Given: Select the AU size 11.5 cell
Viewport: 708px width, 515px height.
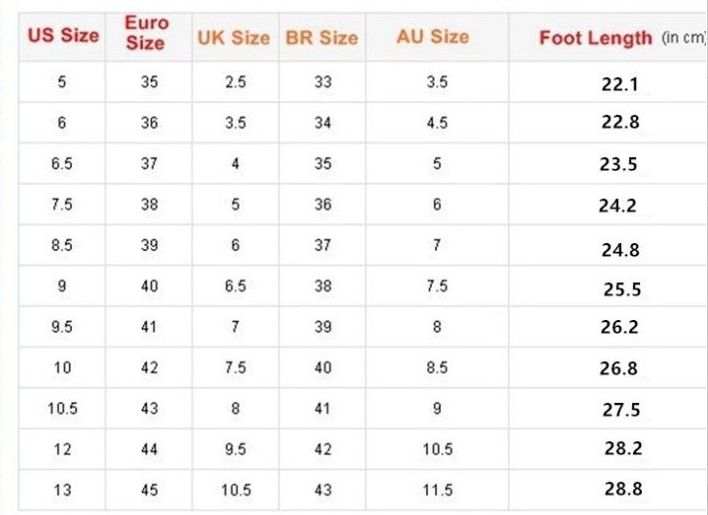Looking at the screenshot, I should coord(437,490).
